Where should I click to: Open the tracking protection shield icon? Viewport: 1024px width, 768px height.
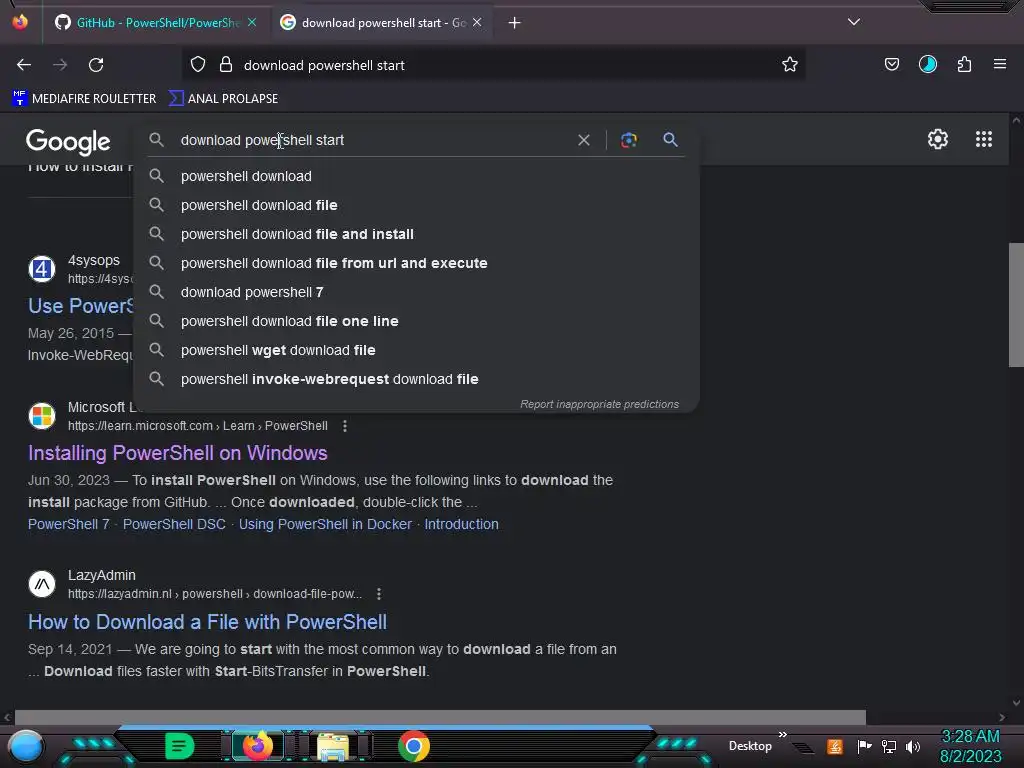click(198, 65)
